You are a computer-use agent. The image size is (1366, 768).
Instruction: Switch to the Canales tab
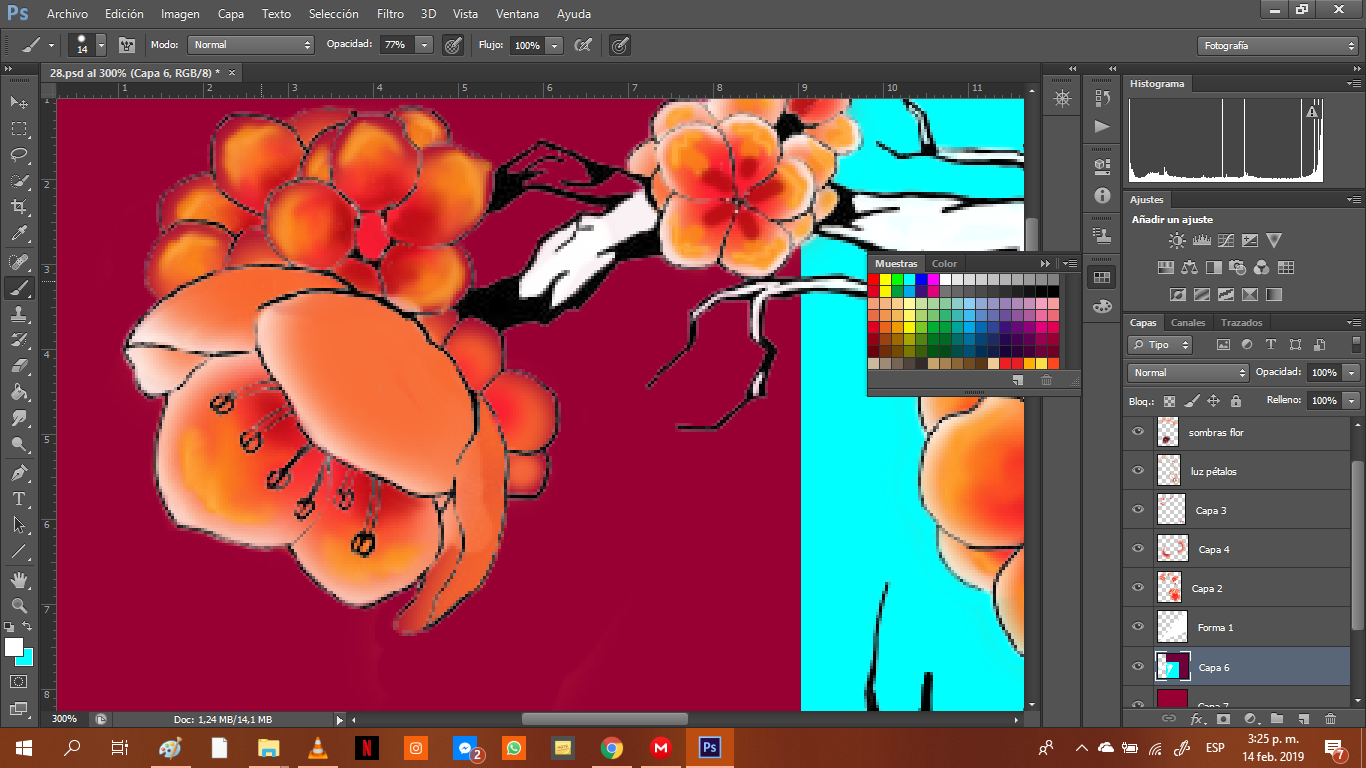pyautogui.click(x=1188, y=323)
